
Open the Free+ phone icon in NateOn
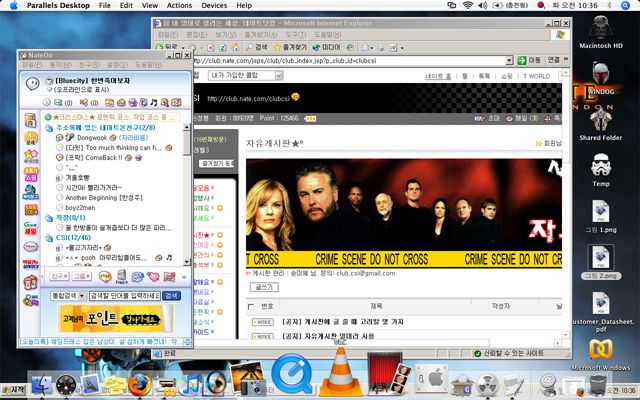click(121, 276)
